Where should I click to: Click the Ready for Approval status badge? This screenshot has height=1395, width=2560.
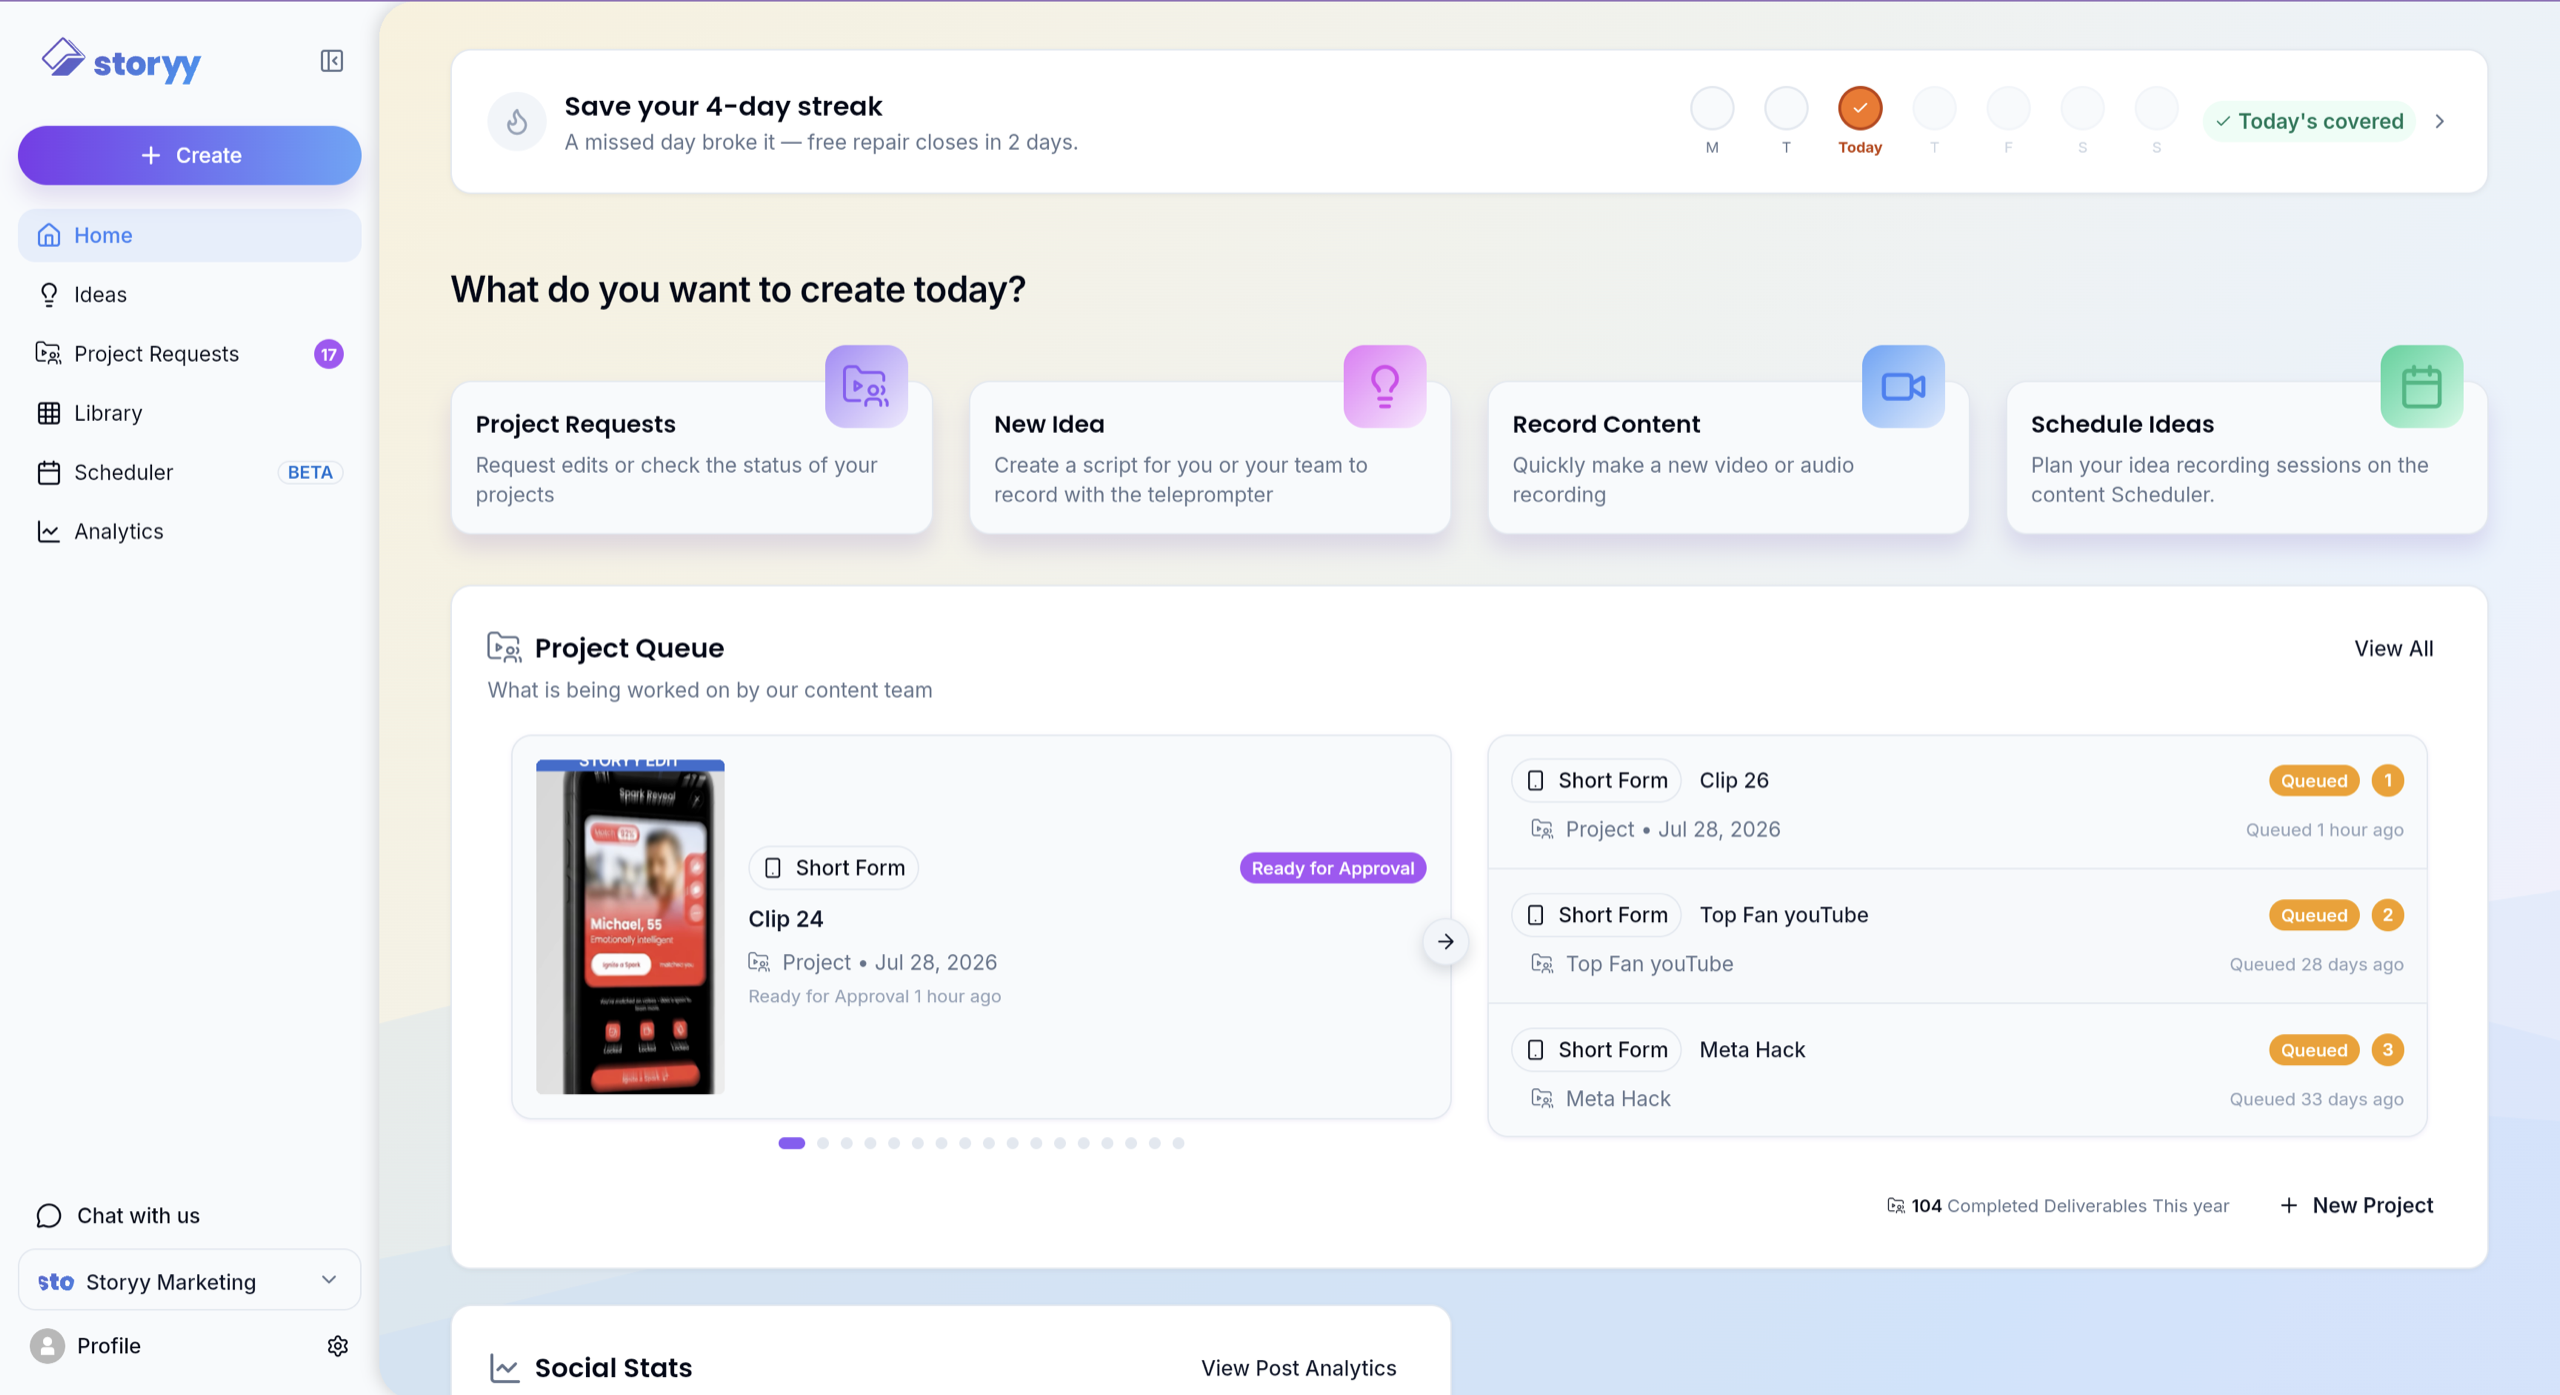[x=1332, y=868]
